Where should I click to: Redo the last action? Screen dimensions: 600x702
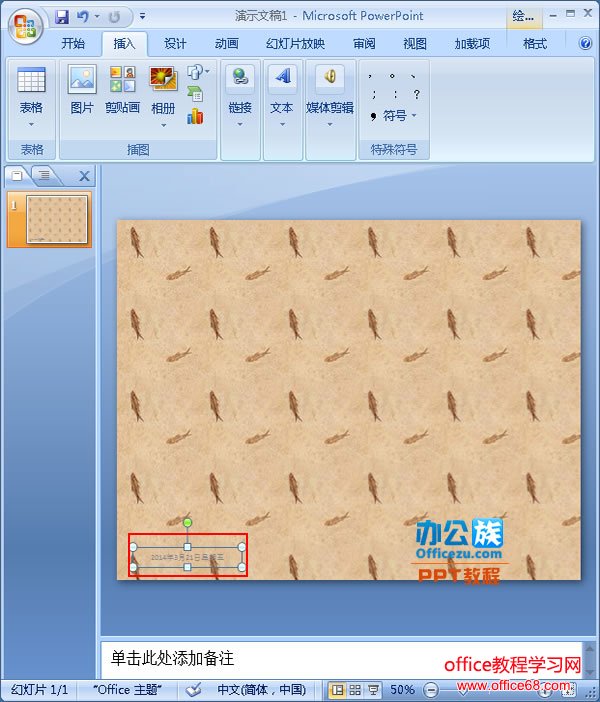coord(114,17)
